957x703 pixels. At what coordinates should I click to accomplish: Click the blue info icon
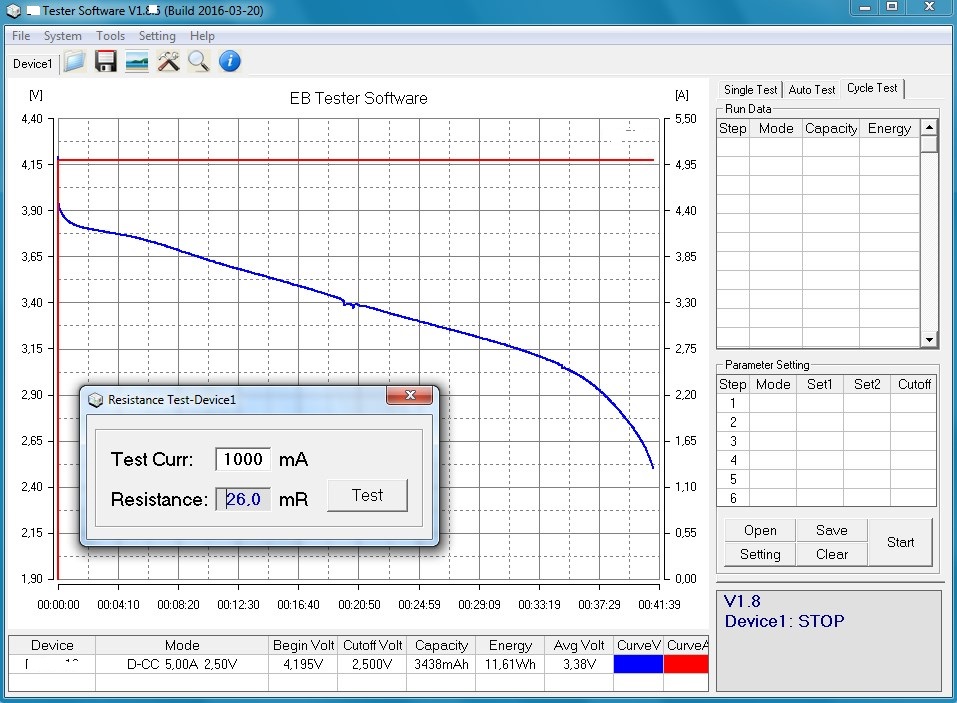[x=230, y=62]
